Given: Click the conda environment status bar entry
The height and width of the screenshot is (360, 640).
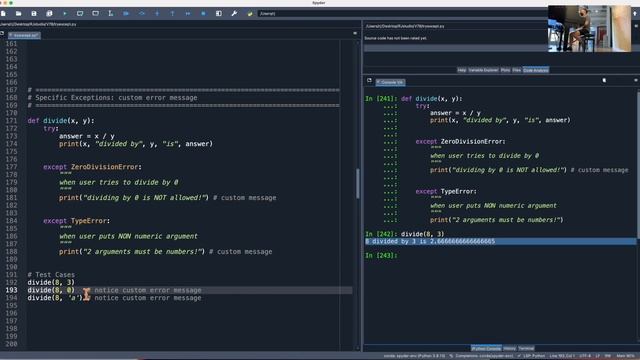Looking at the screenshot, I should click(x=414, y=356).
